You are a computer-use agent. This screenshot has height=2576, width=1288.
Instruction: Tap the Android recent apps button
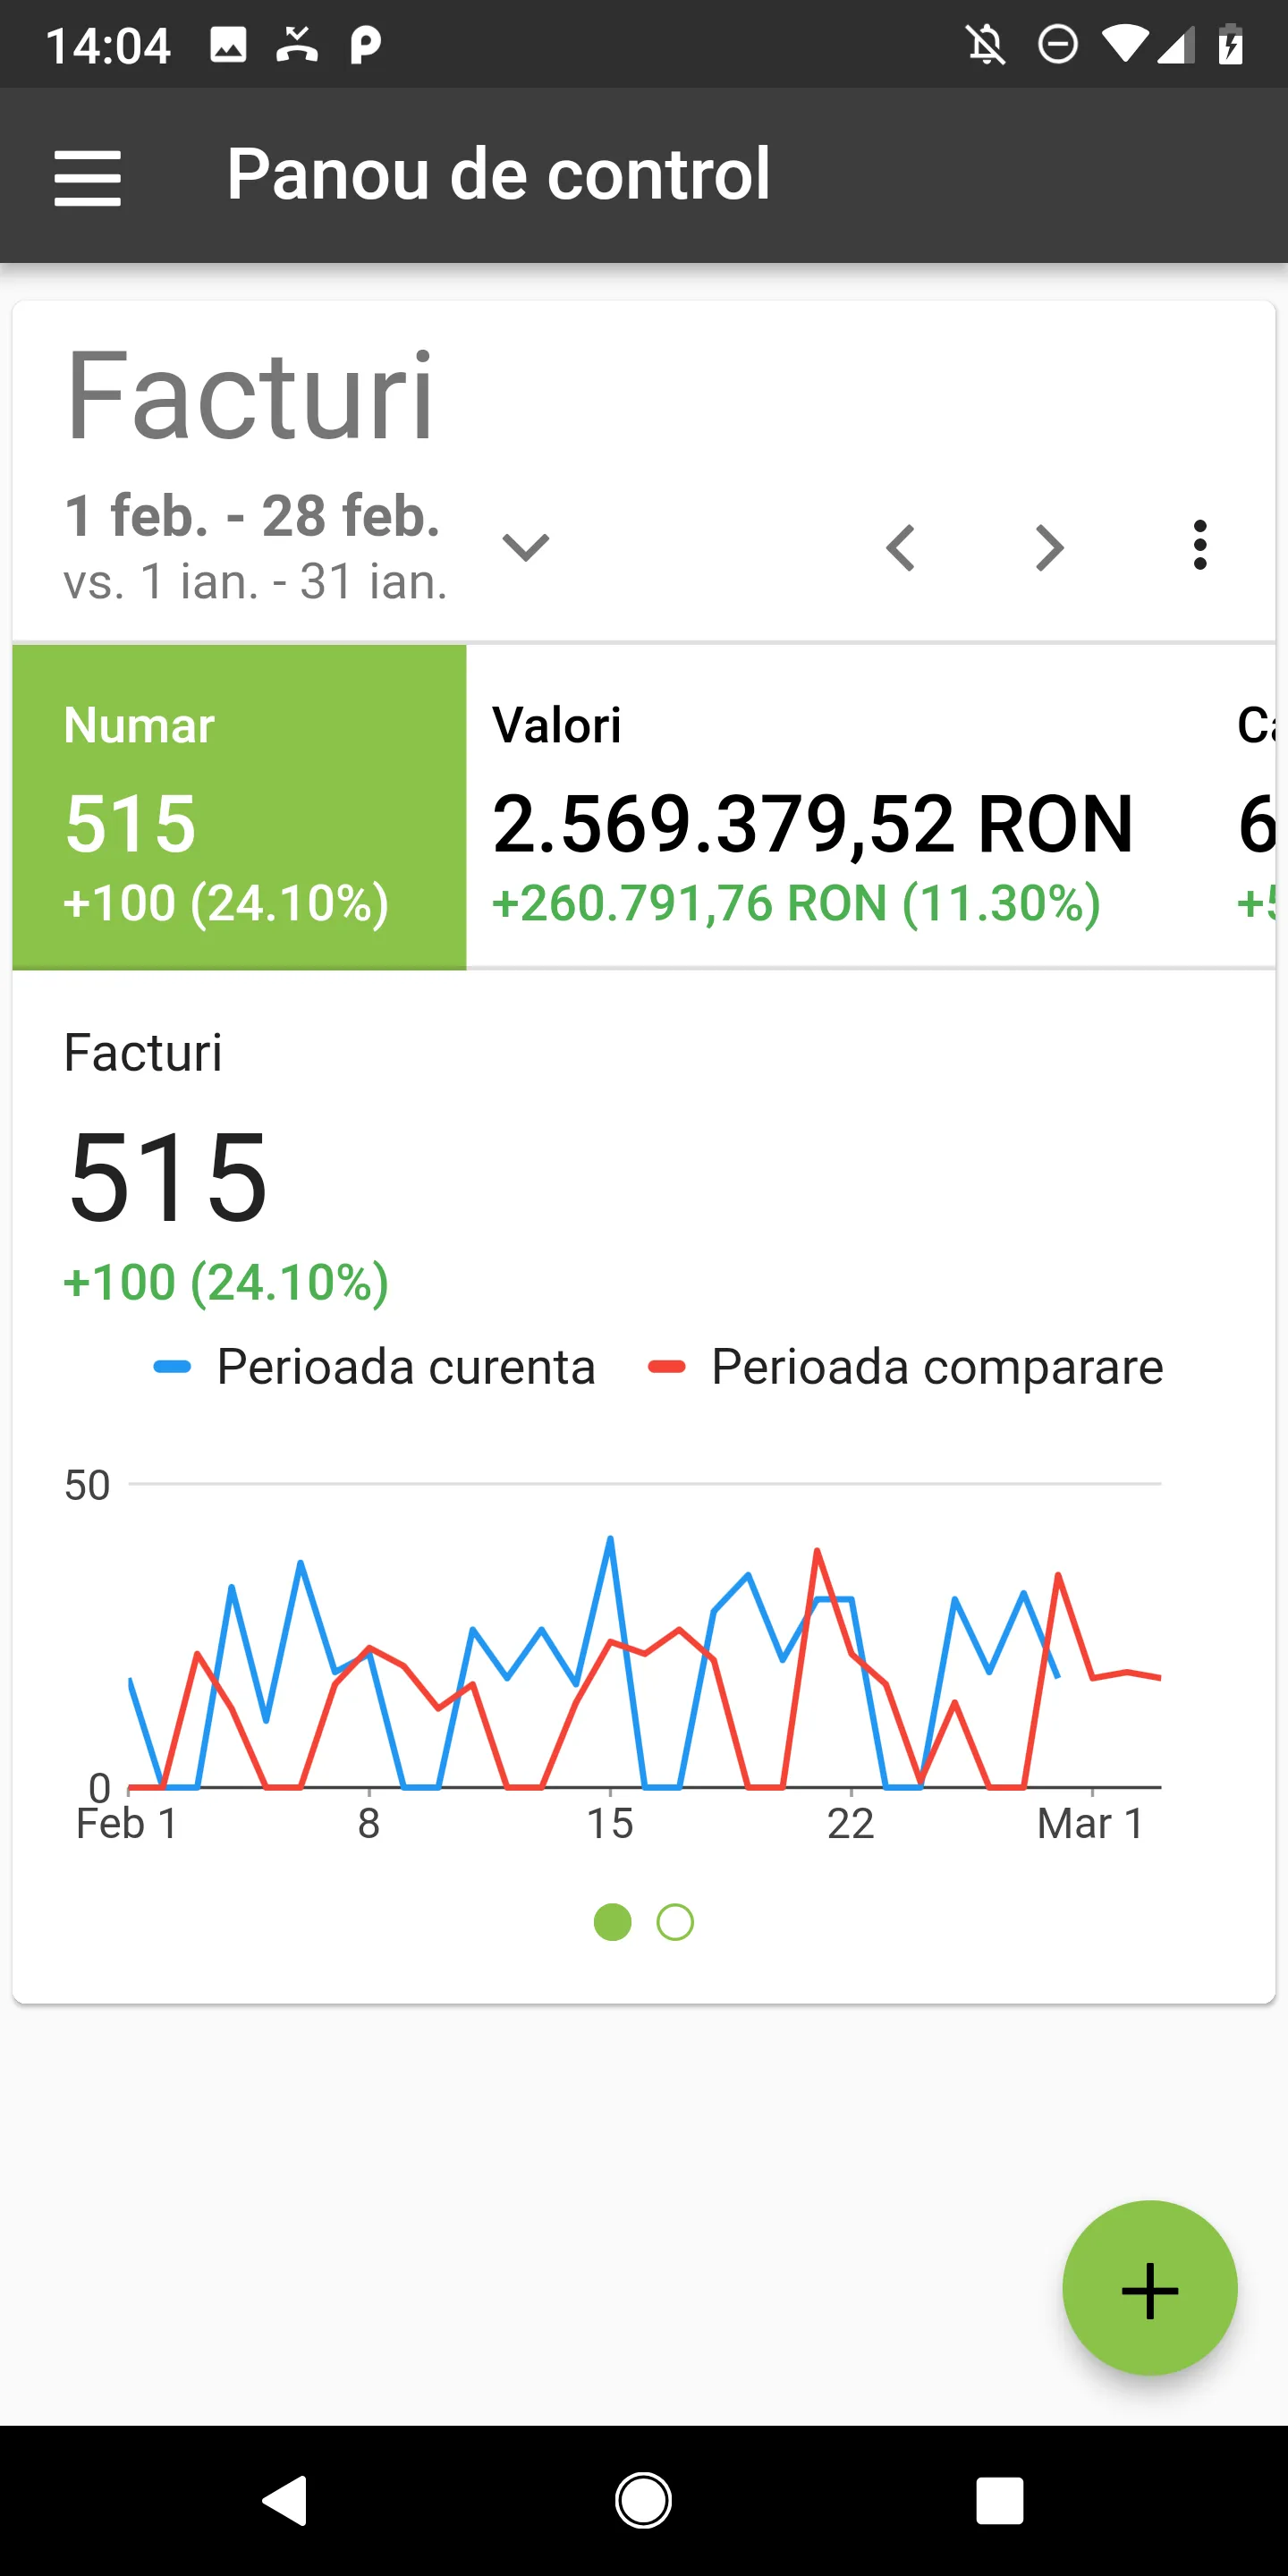(x=1000, y=2501)
